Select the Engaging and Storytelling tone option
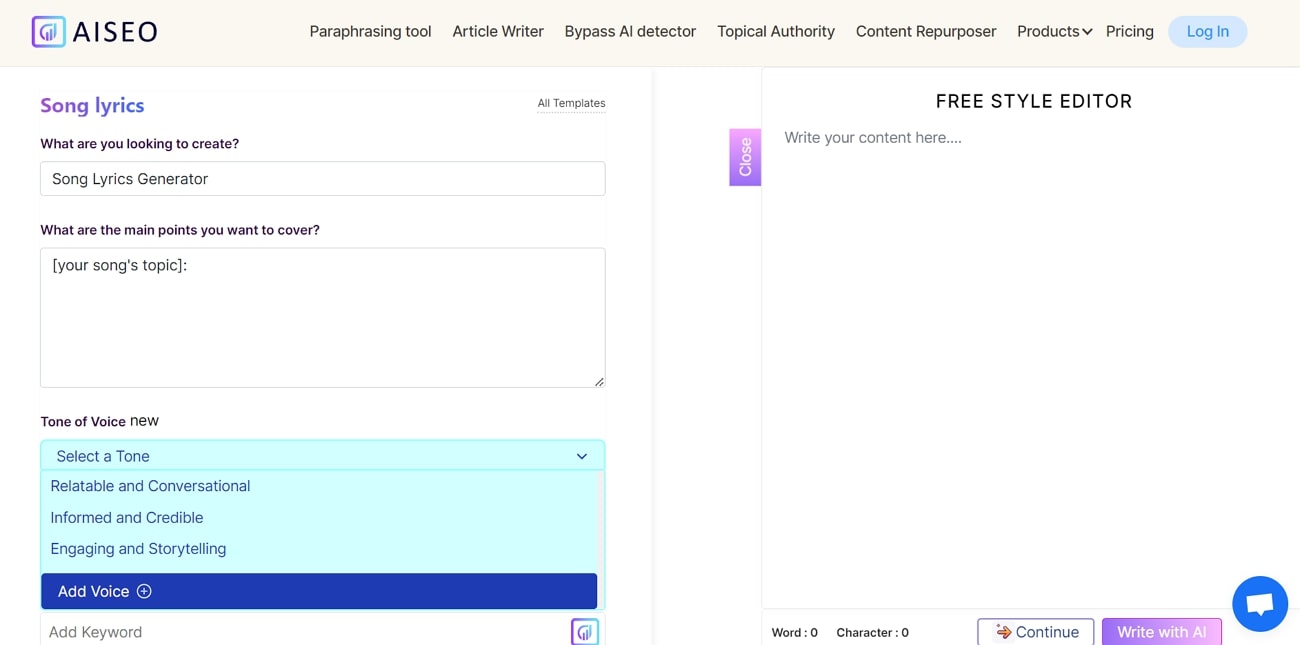This screenshot has height=645, width=1300. pos(138,548)
